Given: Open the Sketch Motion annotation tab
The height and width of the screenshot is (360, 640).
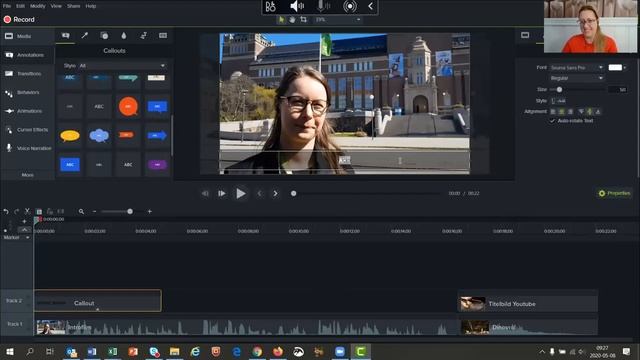Looking at the screenshot, I should click(143, 36).
